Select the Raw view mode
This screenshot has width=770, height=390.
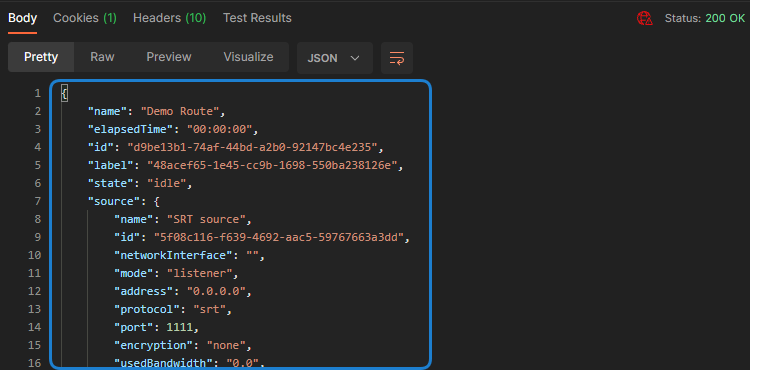tap(102, 57)
